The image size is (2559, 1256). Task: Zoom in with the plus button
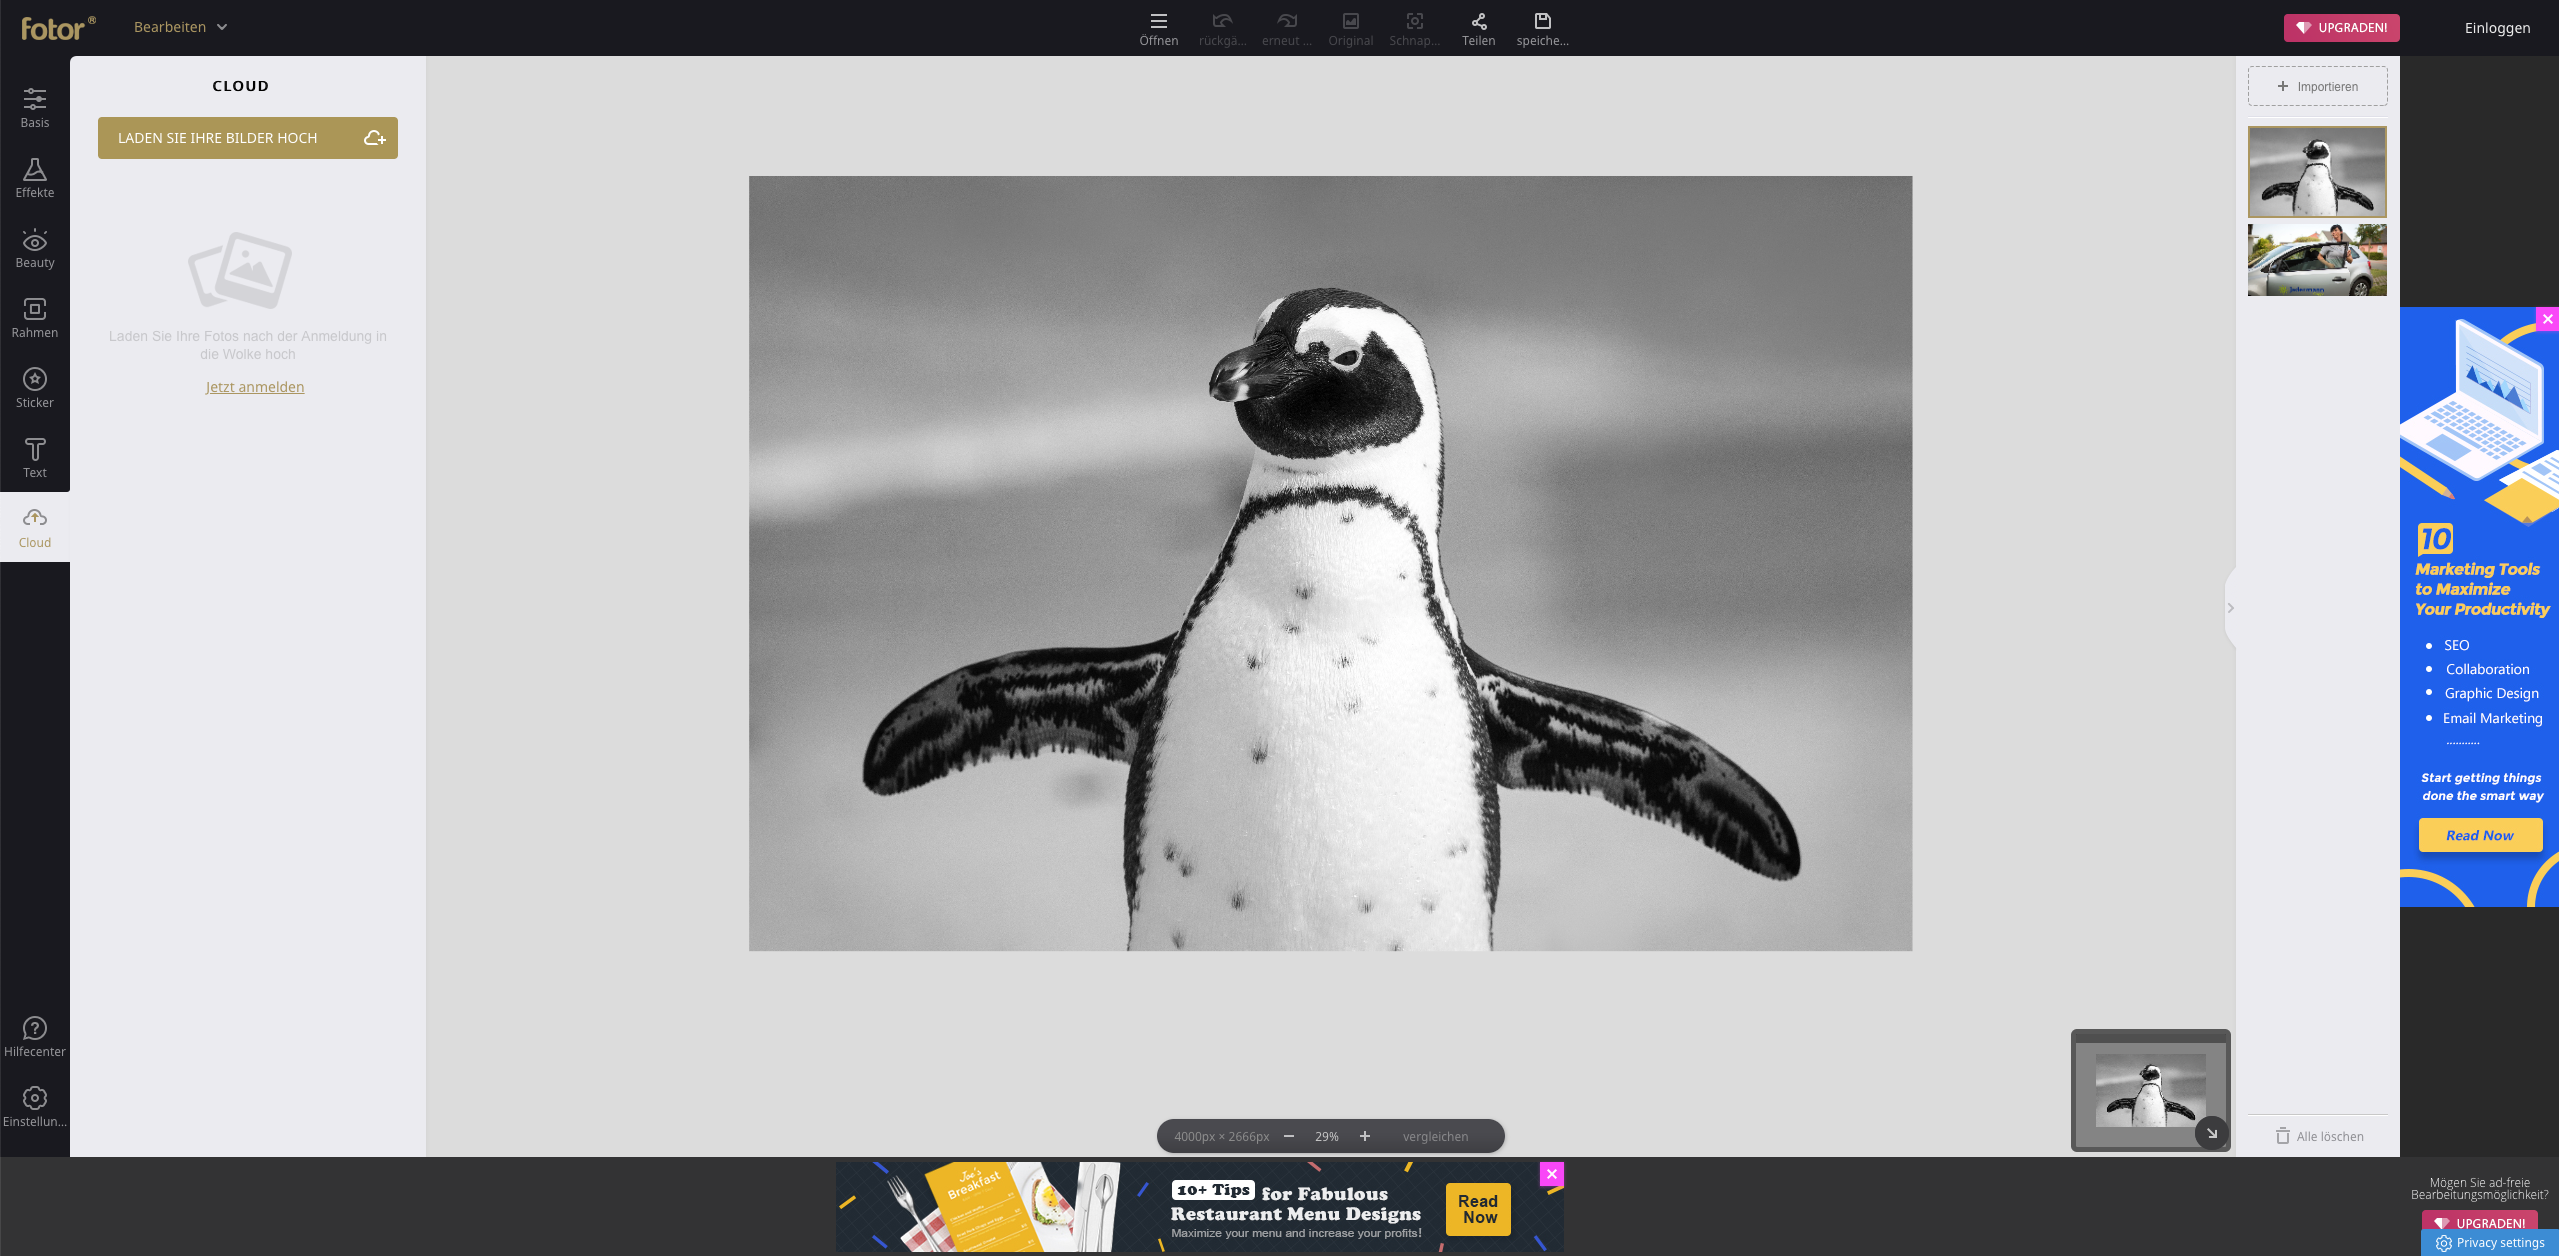pos(1365,1136)
